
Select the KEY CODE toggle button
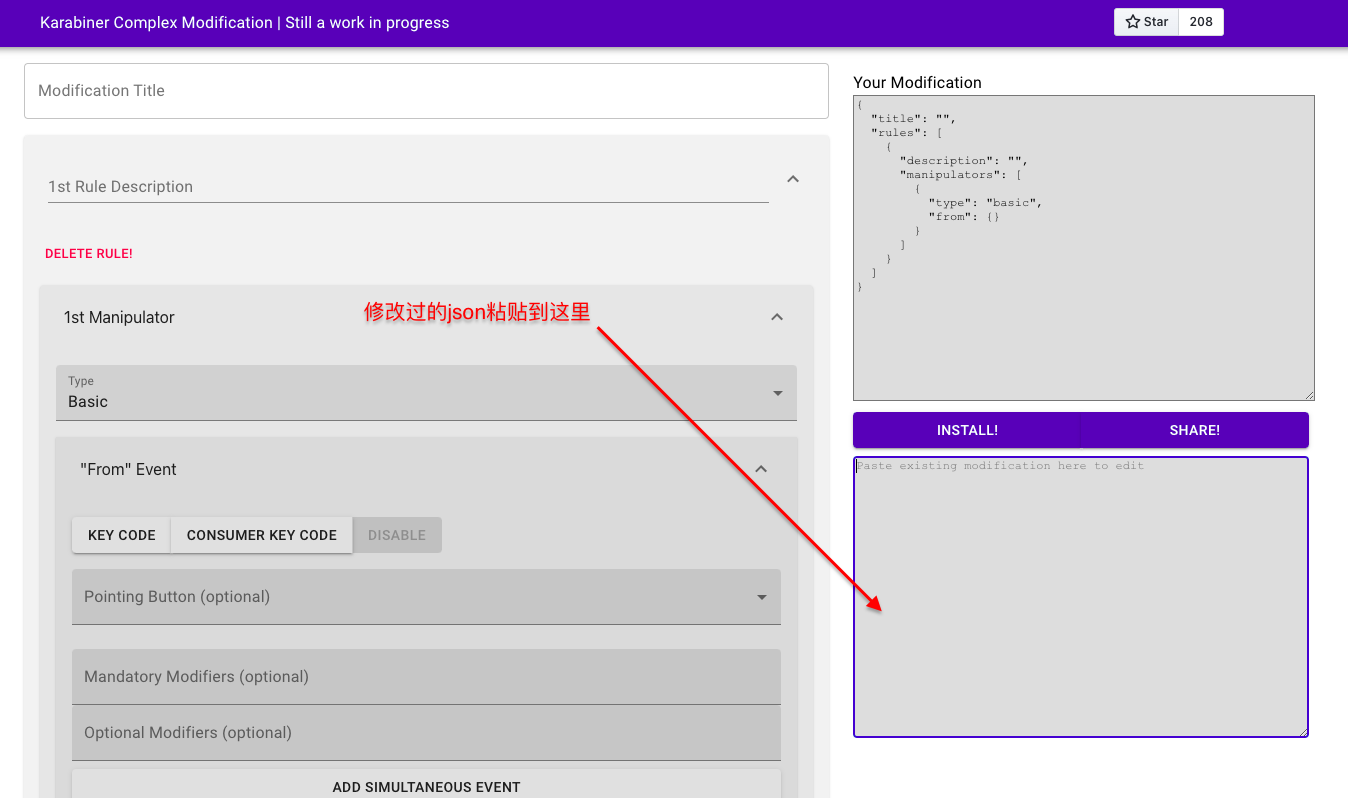tap(122, 535)
